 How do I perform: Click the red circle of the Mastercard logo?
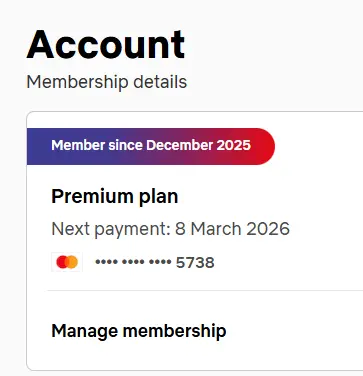62,262
